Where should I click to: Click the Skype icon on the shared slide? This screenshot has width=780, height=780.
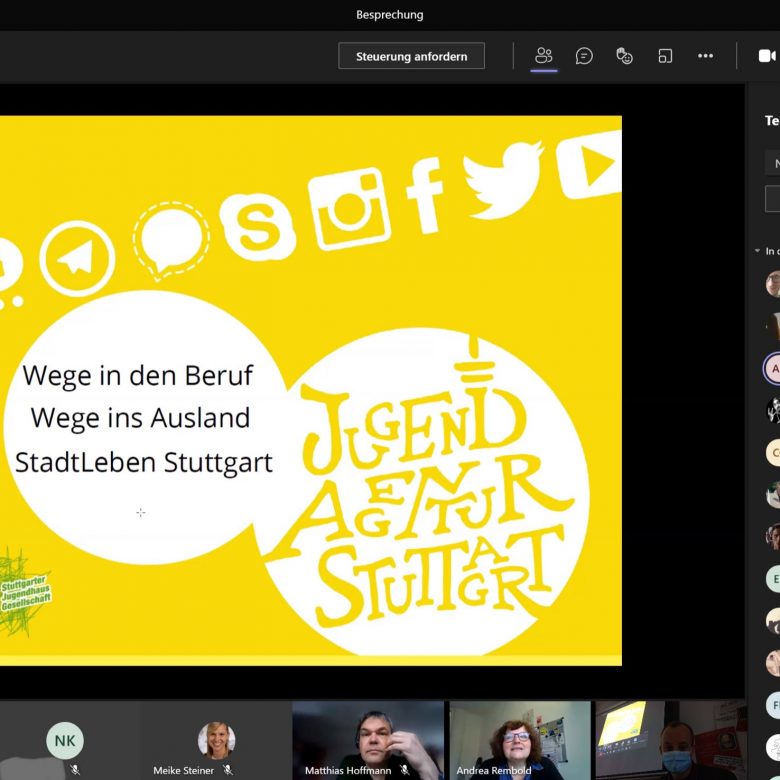pos(257,227)
